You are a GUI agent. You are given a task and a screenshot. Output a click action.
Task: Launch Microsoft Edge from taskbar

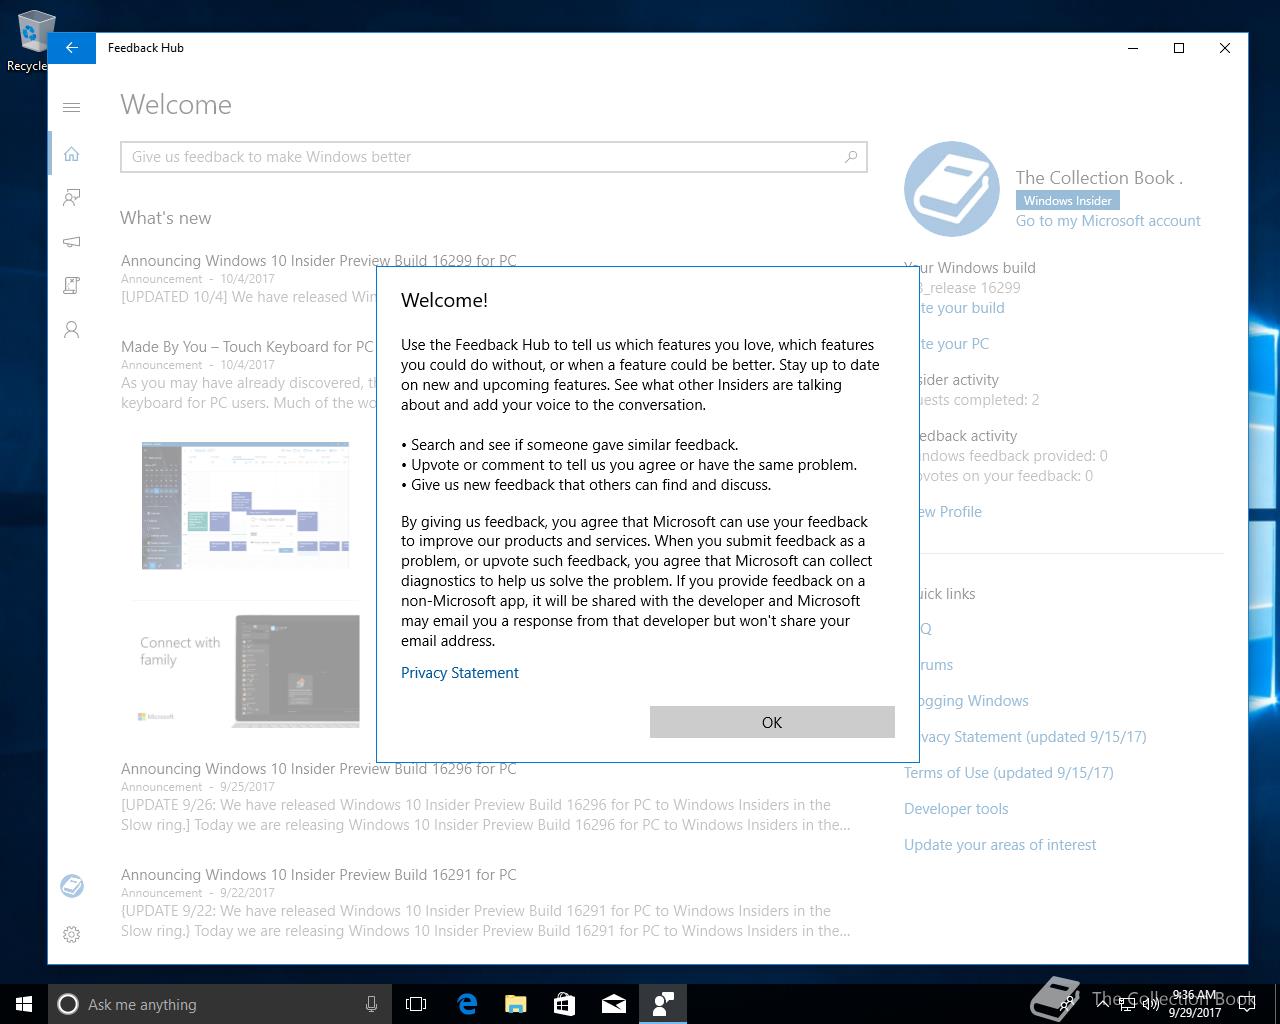[x=467, y=1004]
